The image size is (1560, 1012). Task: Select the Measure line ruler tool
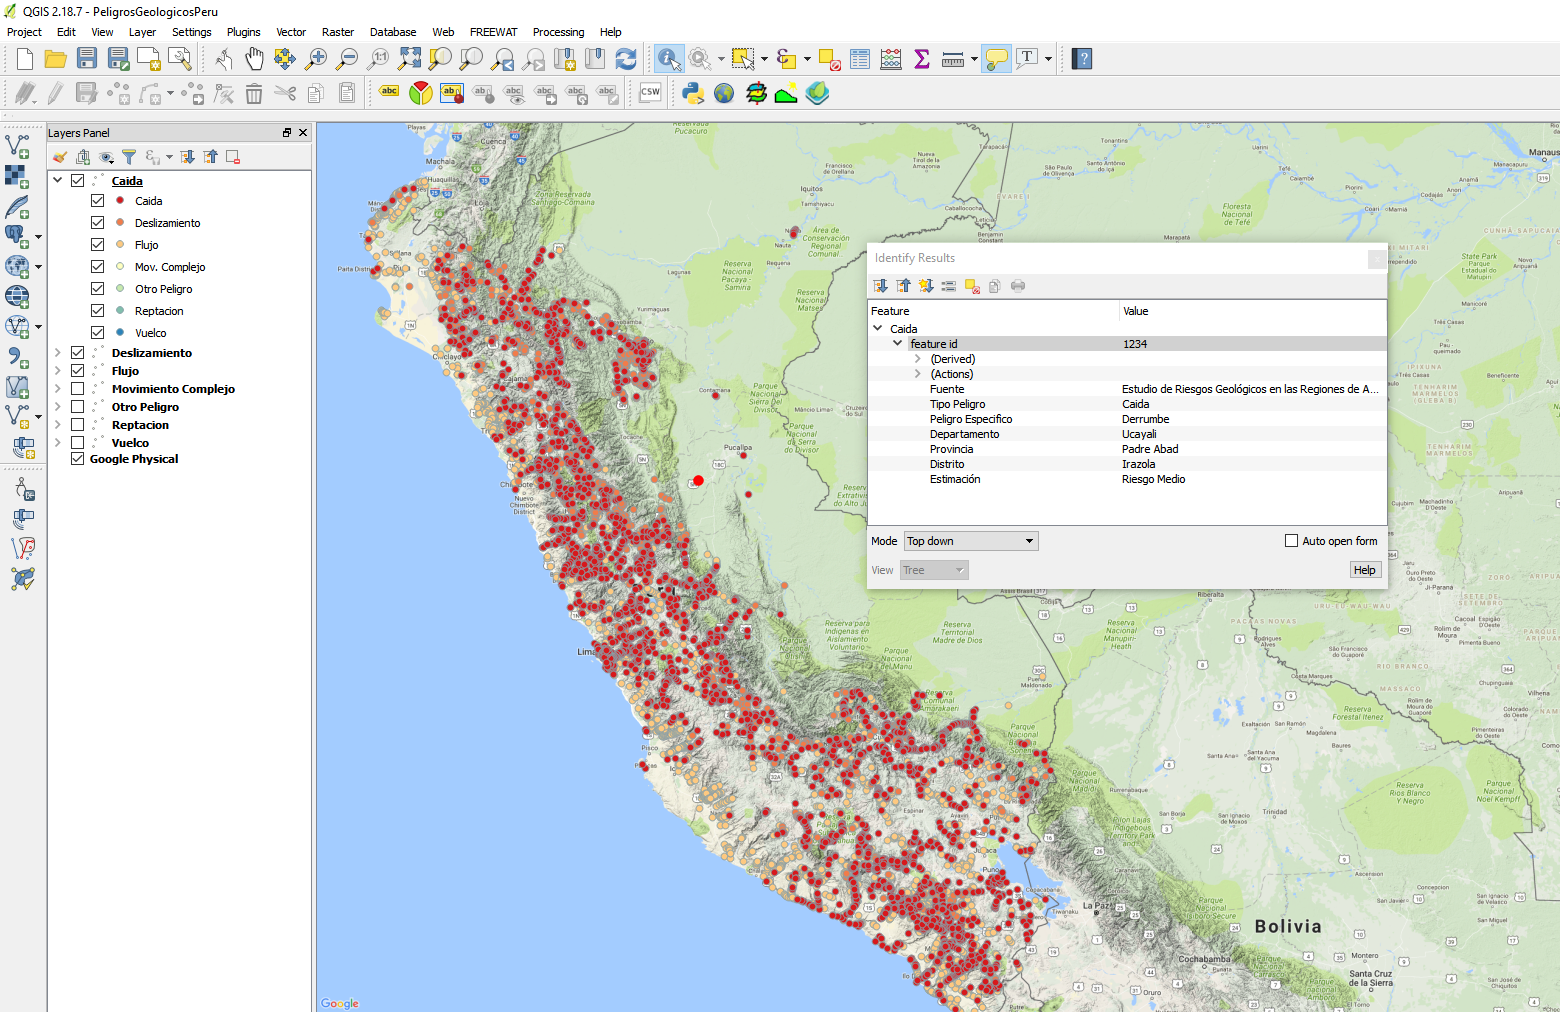(x=953, y=59)
